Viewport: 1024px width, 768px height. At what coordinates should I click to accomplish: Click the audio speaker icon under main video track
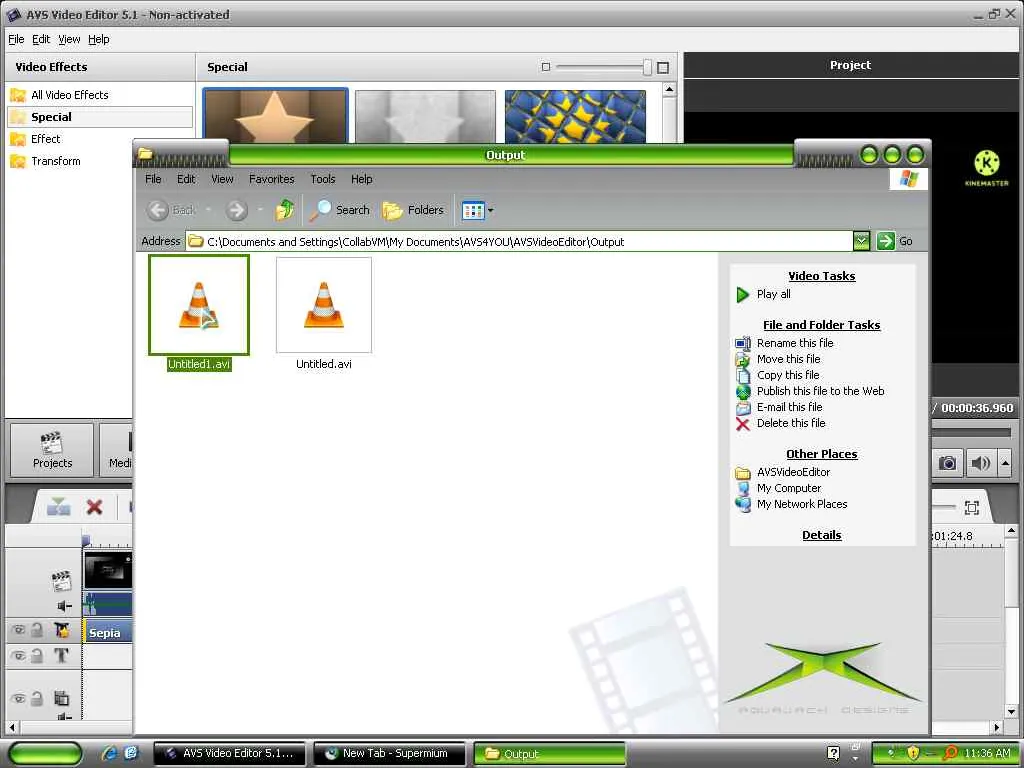[x=64, y=606]
